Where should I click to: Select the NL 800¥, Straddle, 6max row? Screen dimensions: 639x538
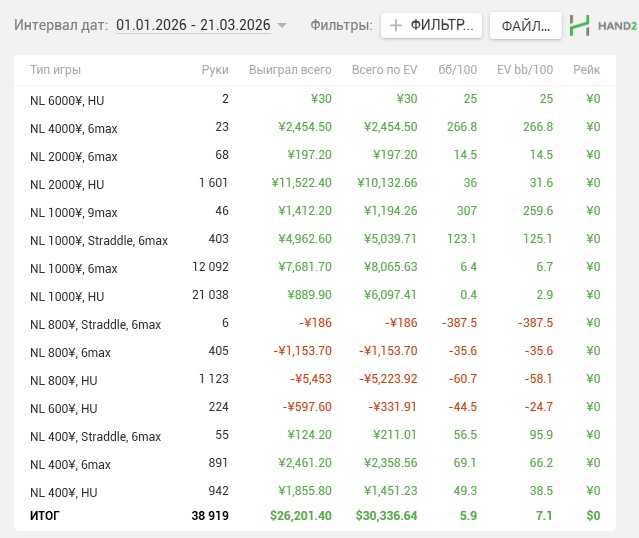click(x=96, y=324)
